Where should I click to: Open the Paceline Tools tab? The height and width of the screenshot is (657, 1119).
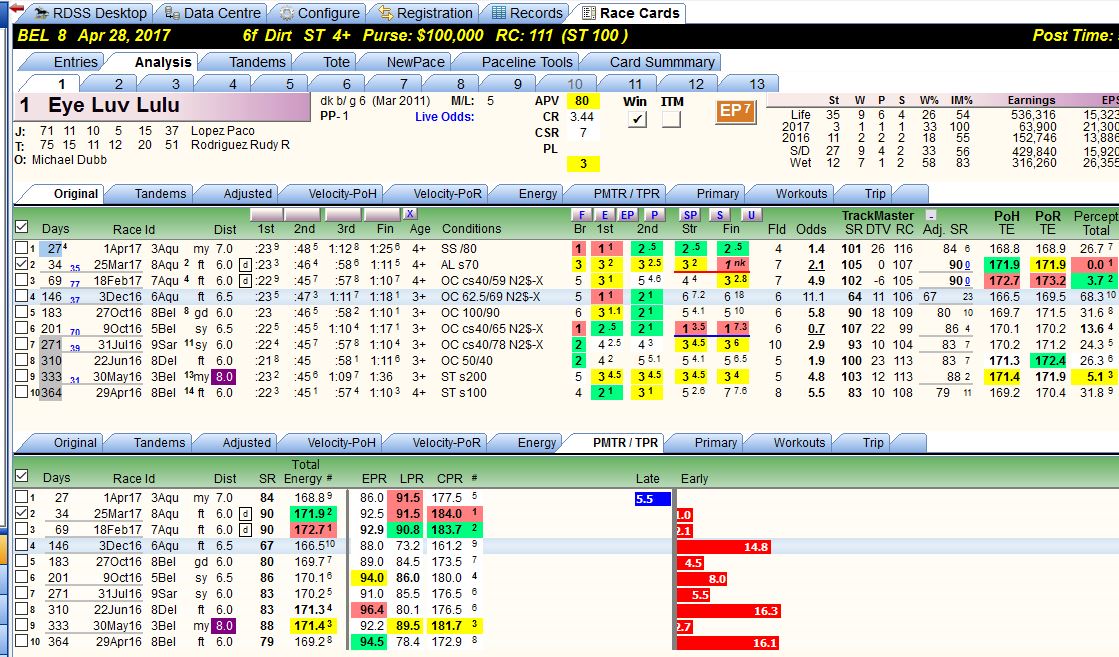click(527, 62)
